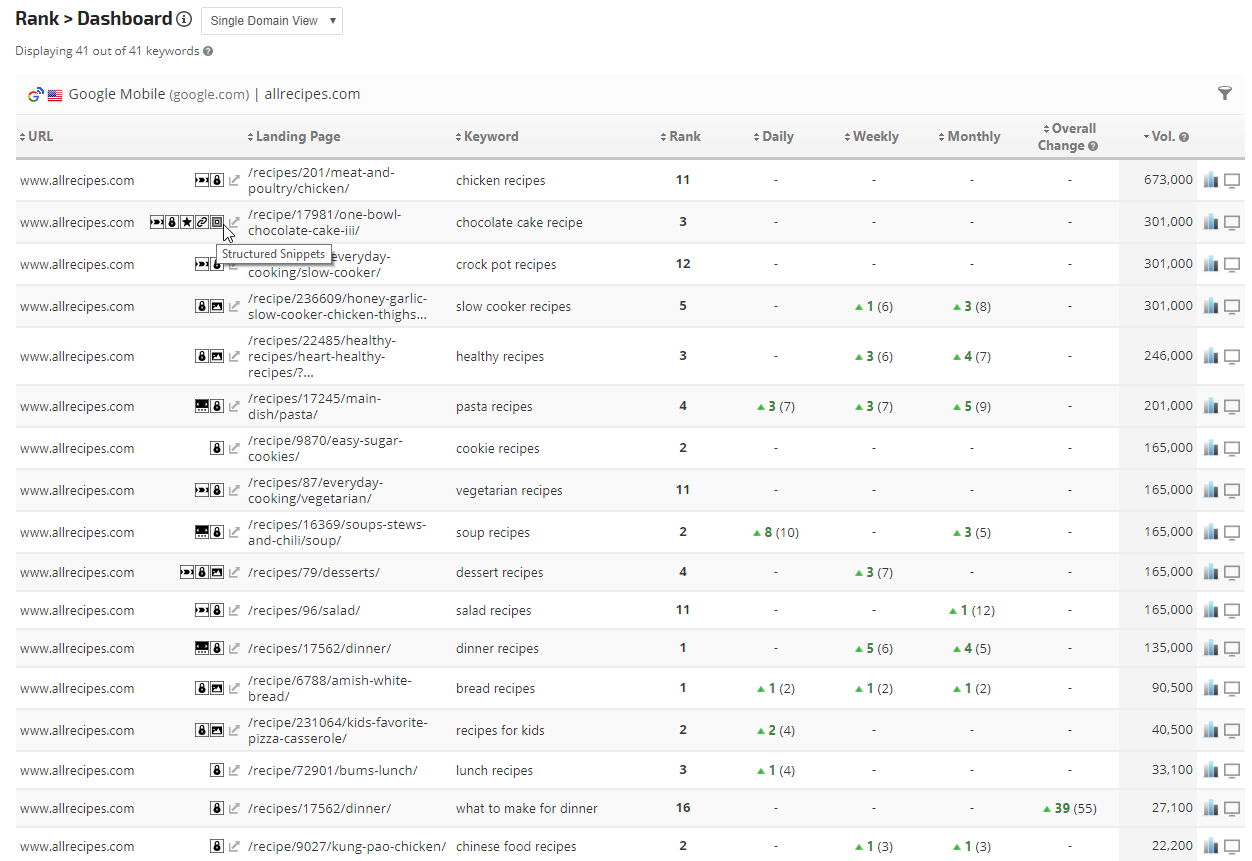
Task: Click star icon in chocolate cake row
Action: pyautogui.click(x=186, y=222)
